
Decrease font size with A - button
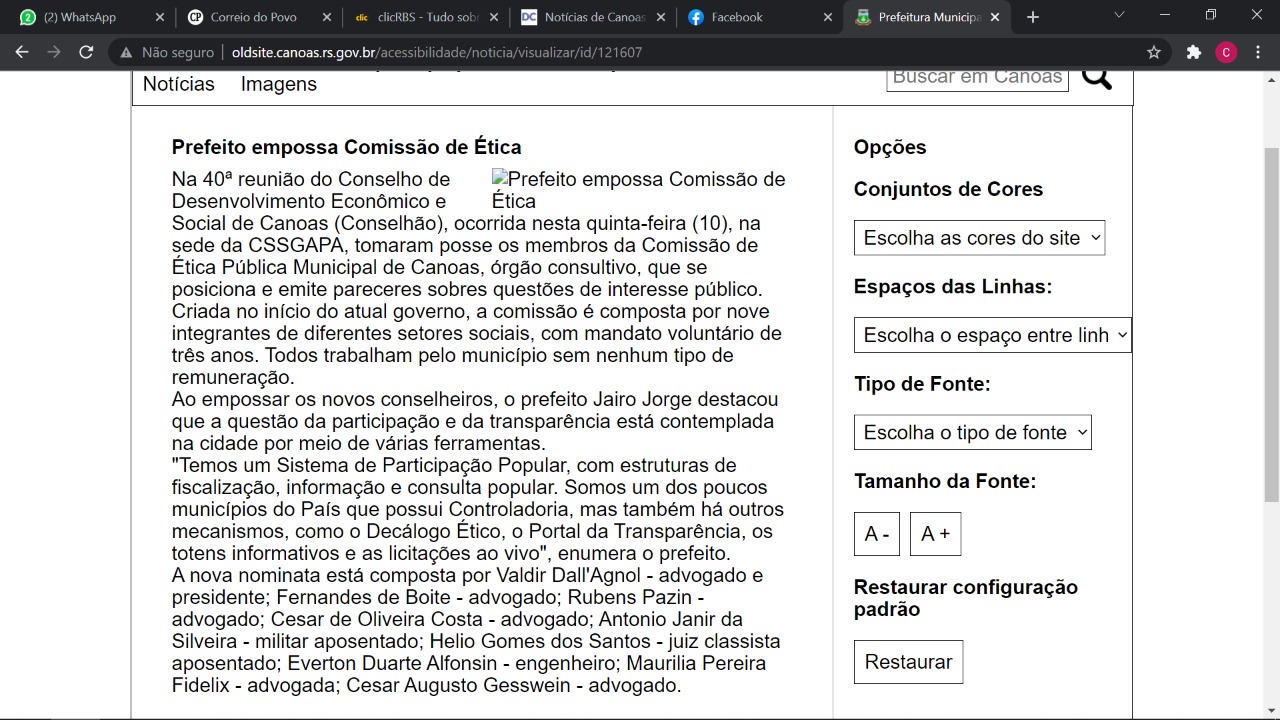[x=877, y=534]
